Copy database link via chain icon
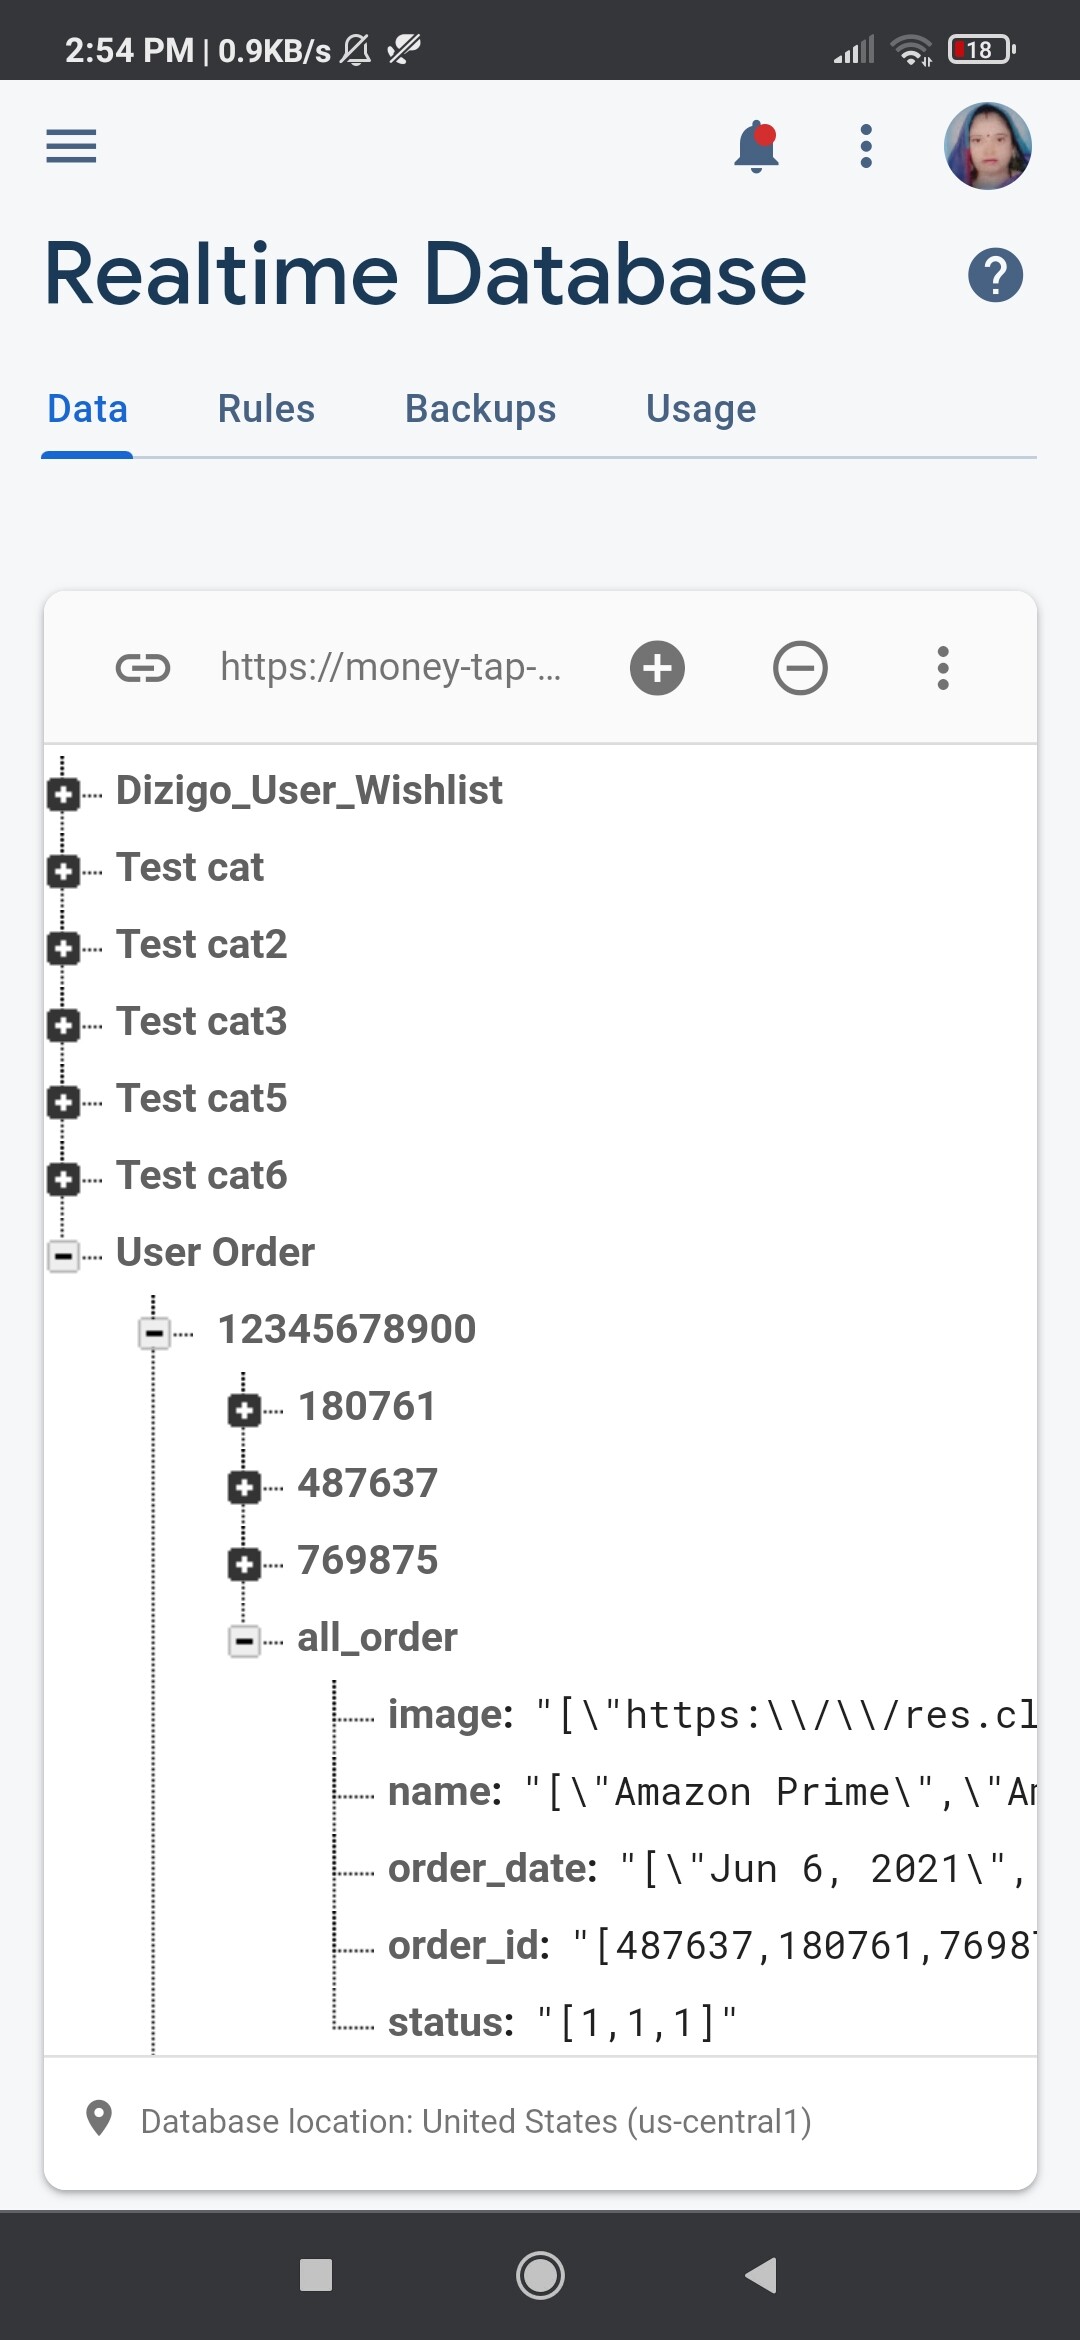 [x=143, y=668]
